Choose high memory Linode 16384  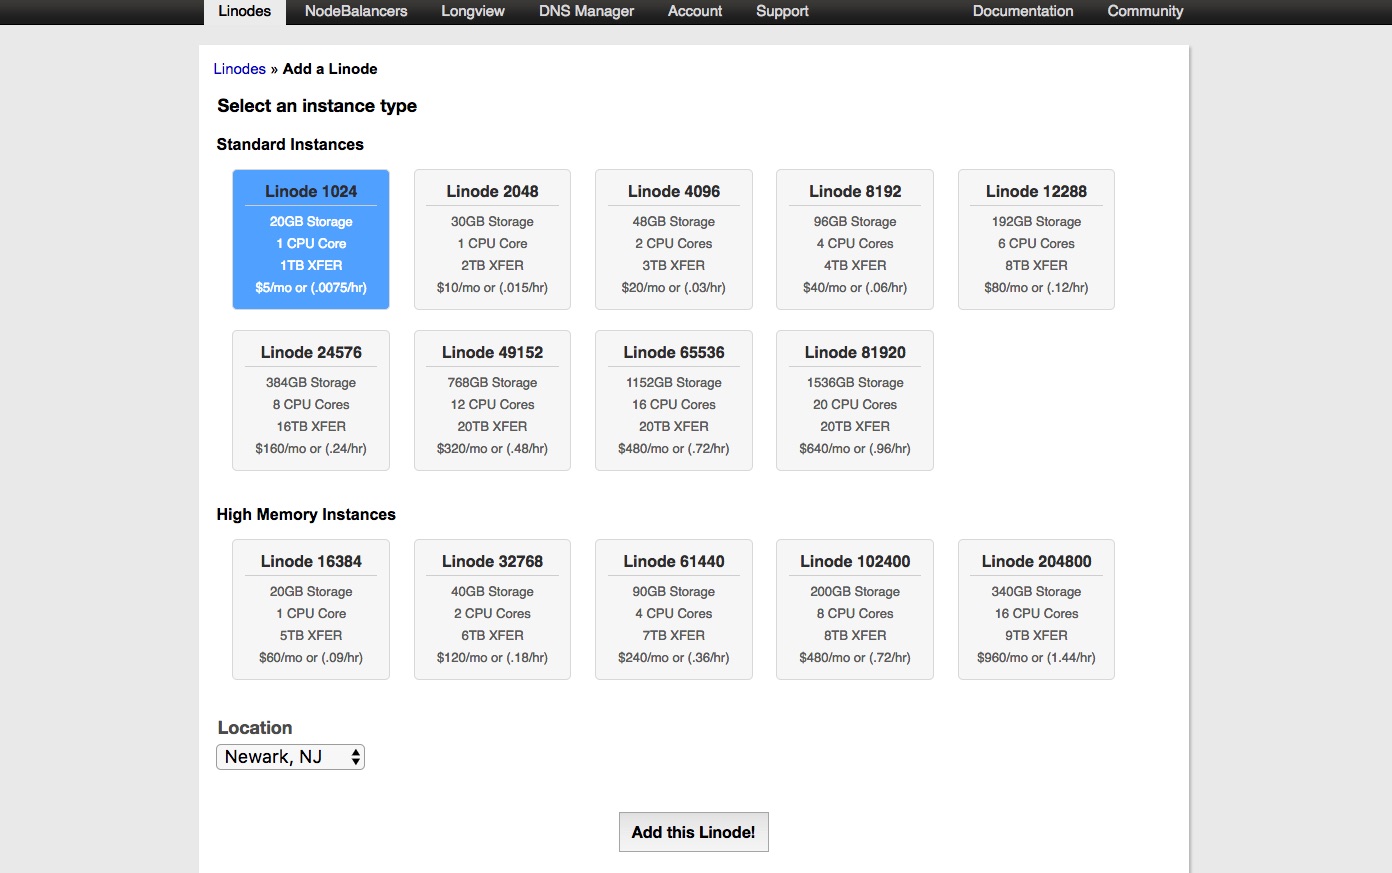tap(311, 609)
